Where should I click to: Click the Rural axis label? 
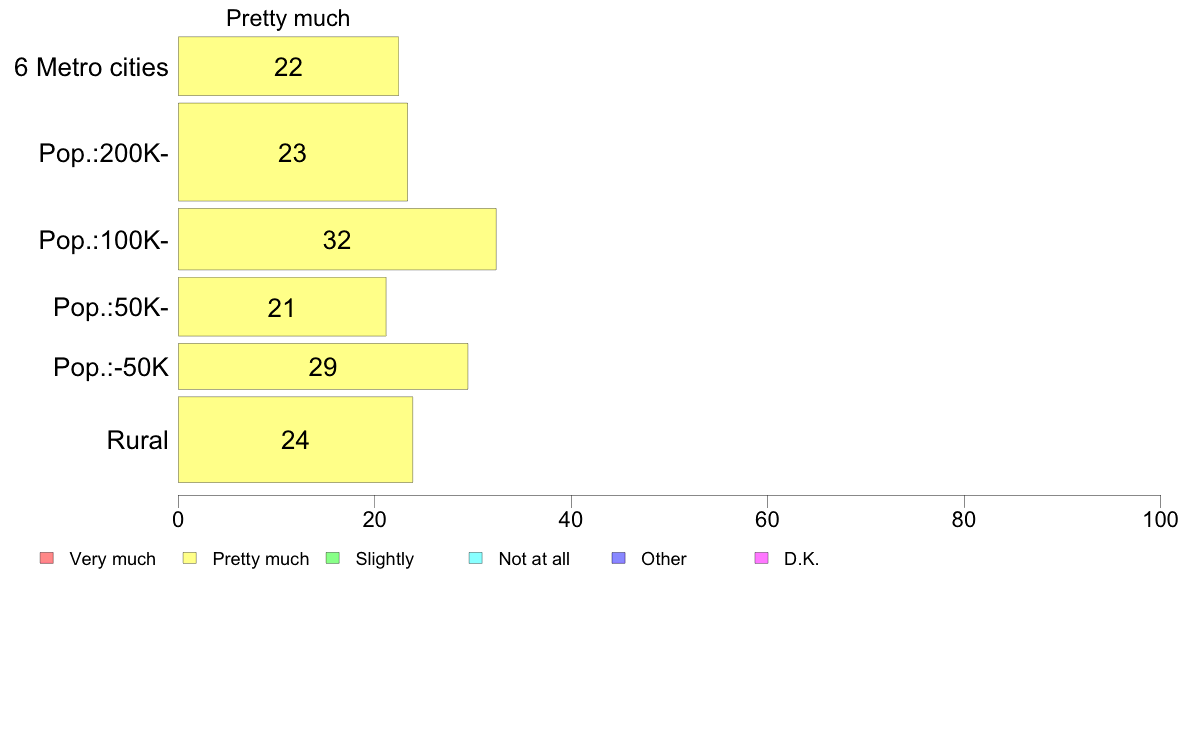point(137,440)
